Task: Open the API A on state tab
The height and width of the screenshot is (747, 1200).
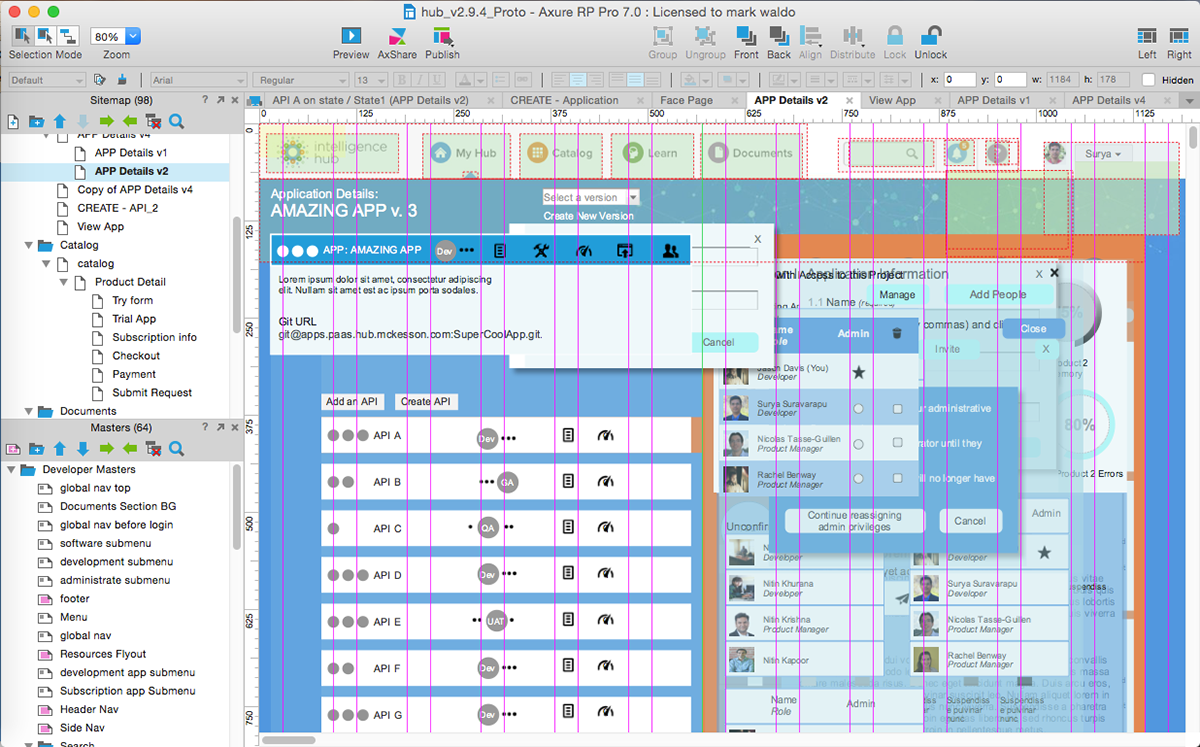Action: pyautogui.click(x=370, y=100)
